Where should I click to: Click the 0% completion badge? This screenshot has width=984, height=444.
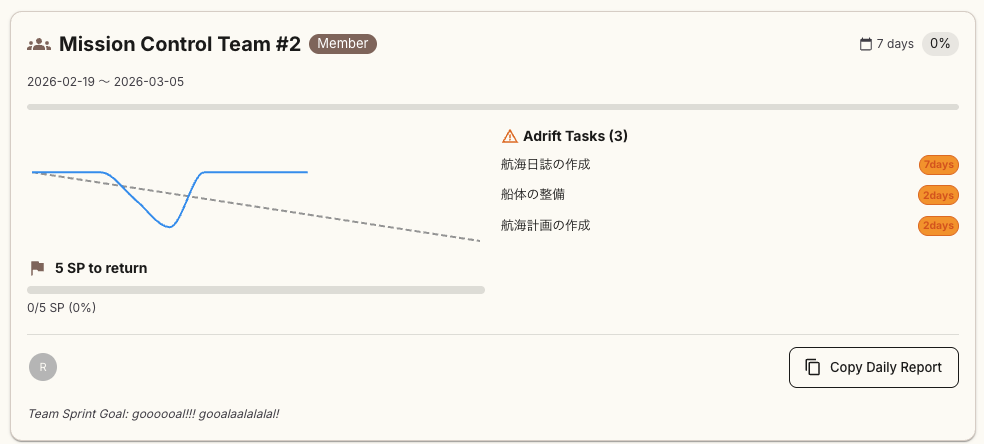pyautogui.click(x=940, y=44)
